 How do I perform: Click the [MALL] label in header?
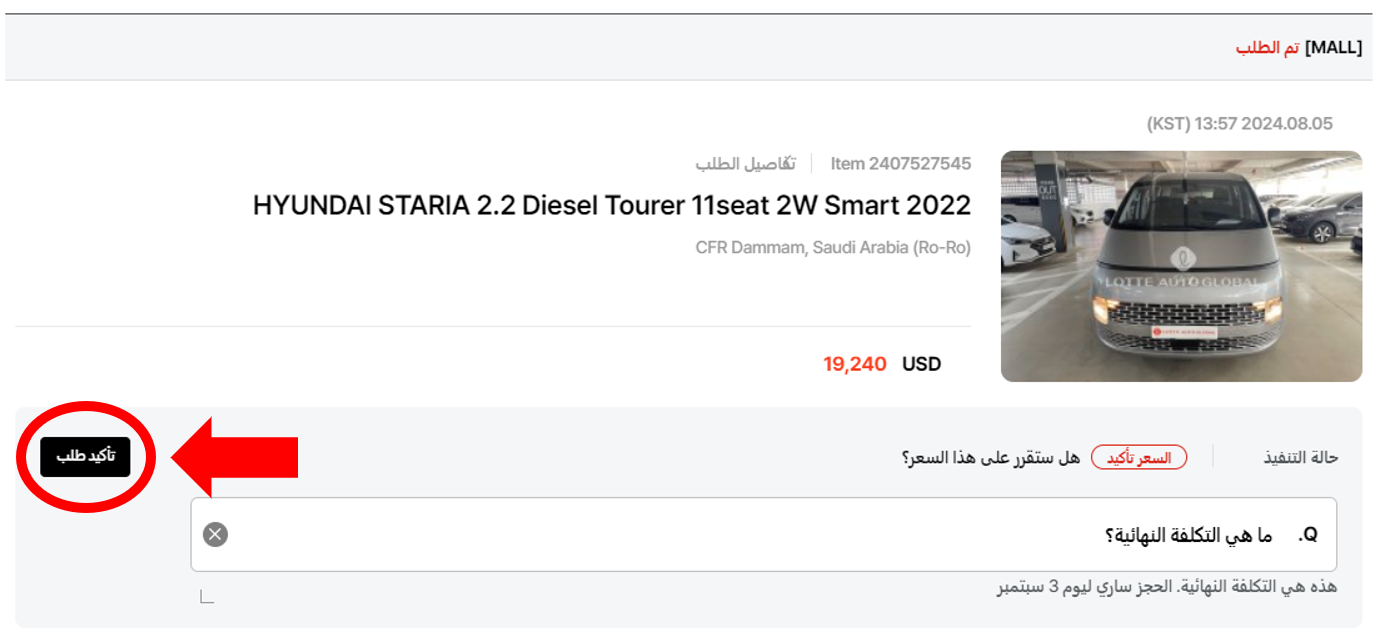pyautogui.click(x=1333, y=48)
